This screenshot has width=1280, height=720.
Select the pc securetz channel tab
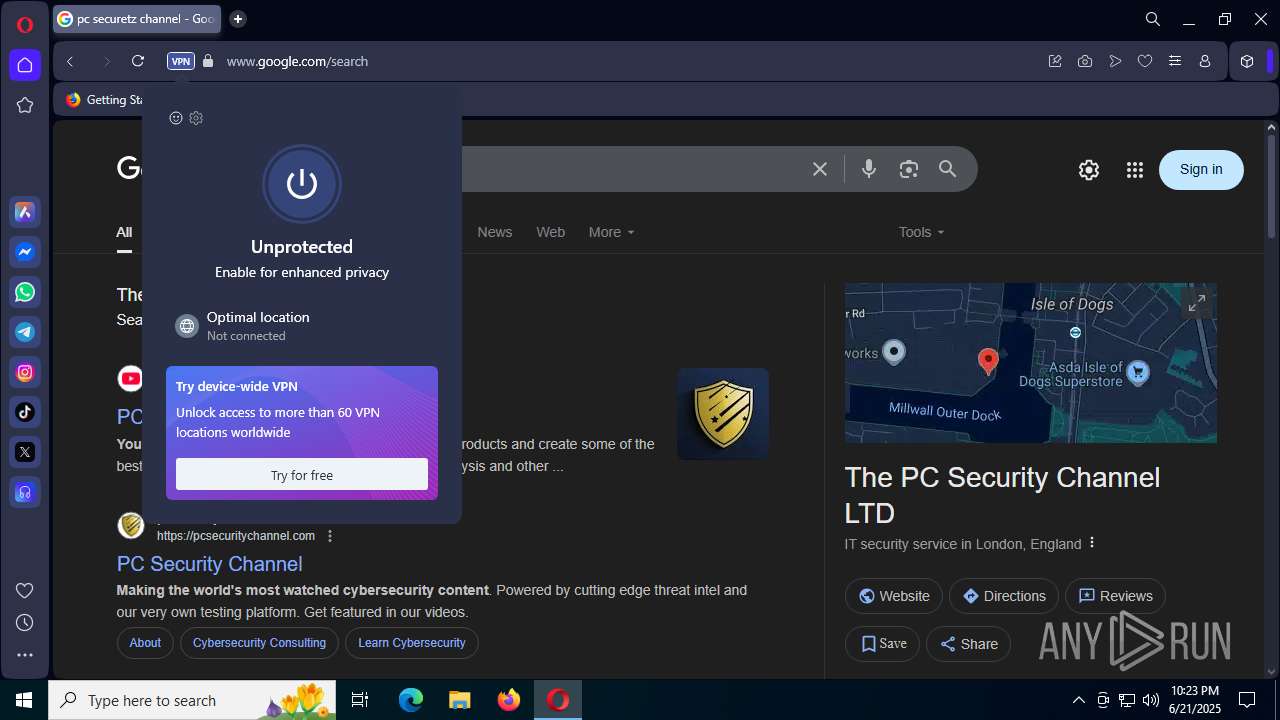coord(137,18)
